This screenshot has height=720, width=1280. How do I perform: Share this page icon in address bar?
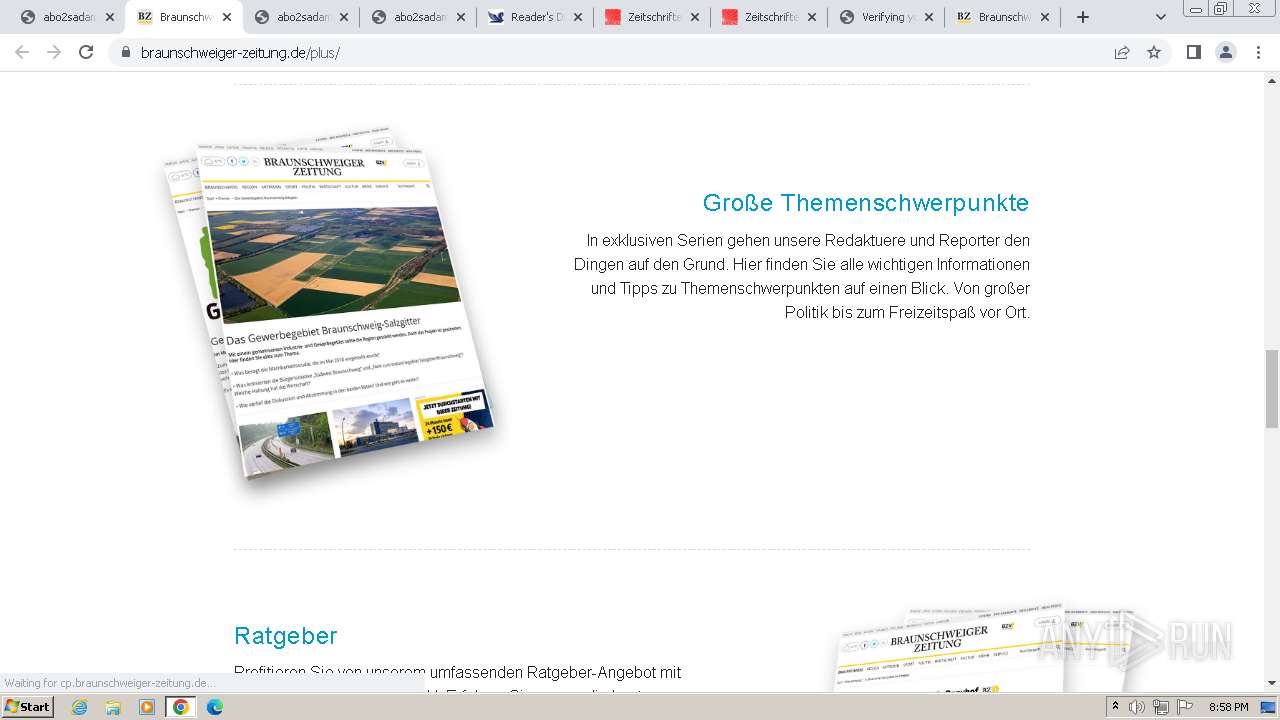pos(1122,53)
